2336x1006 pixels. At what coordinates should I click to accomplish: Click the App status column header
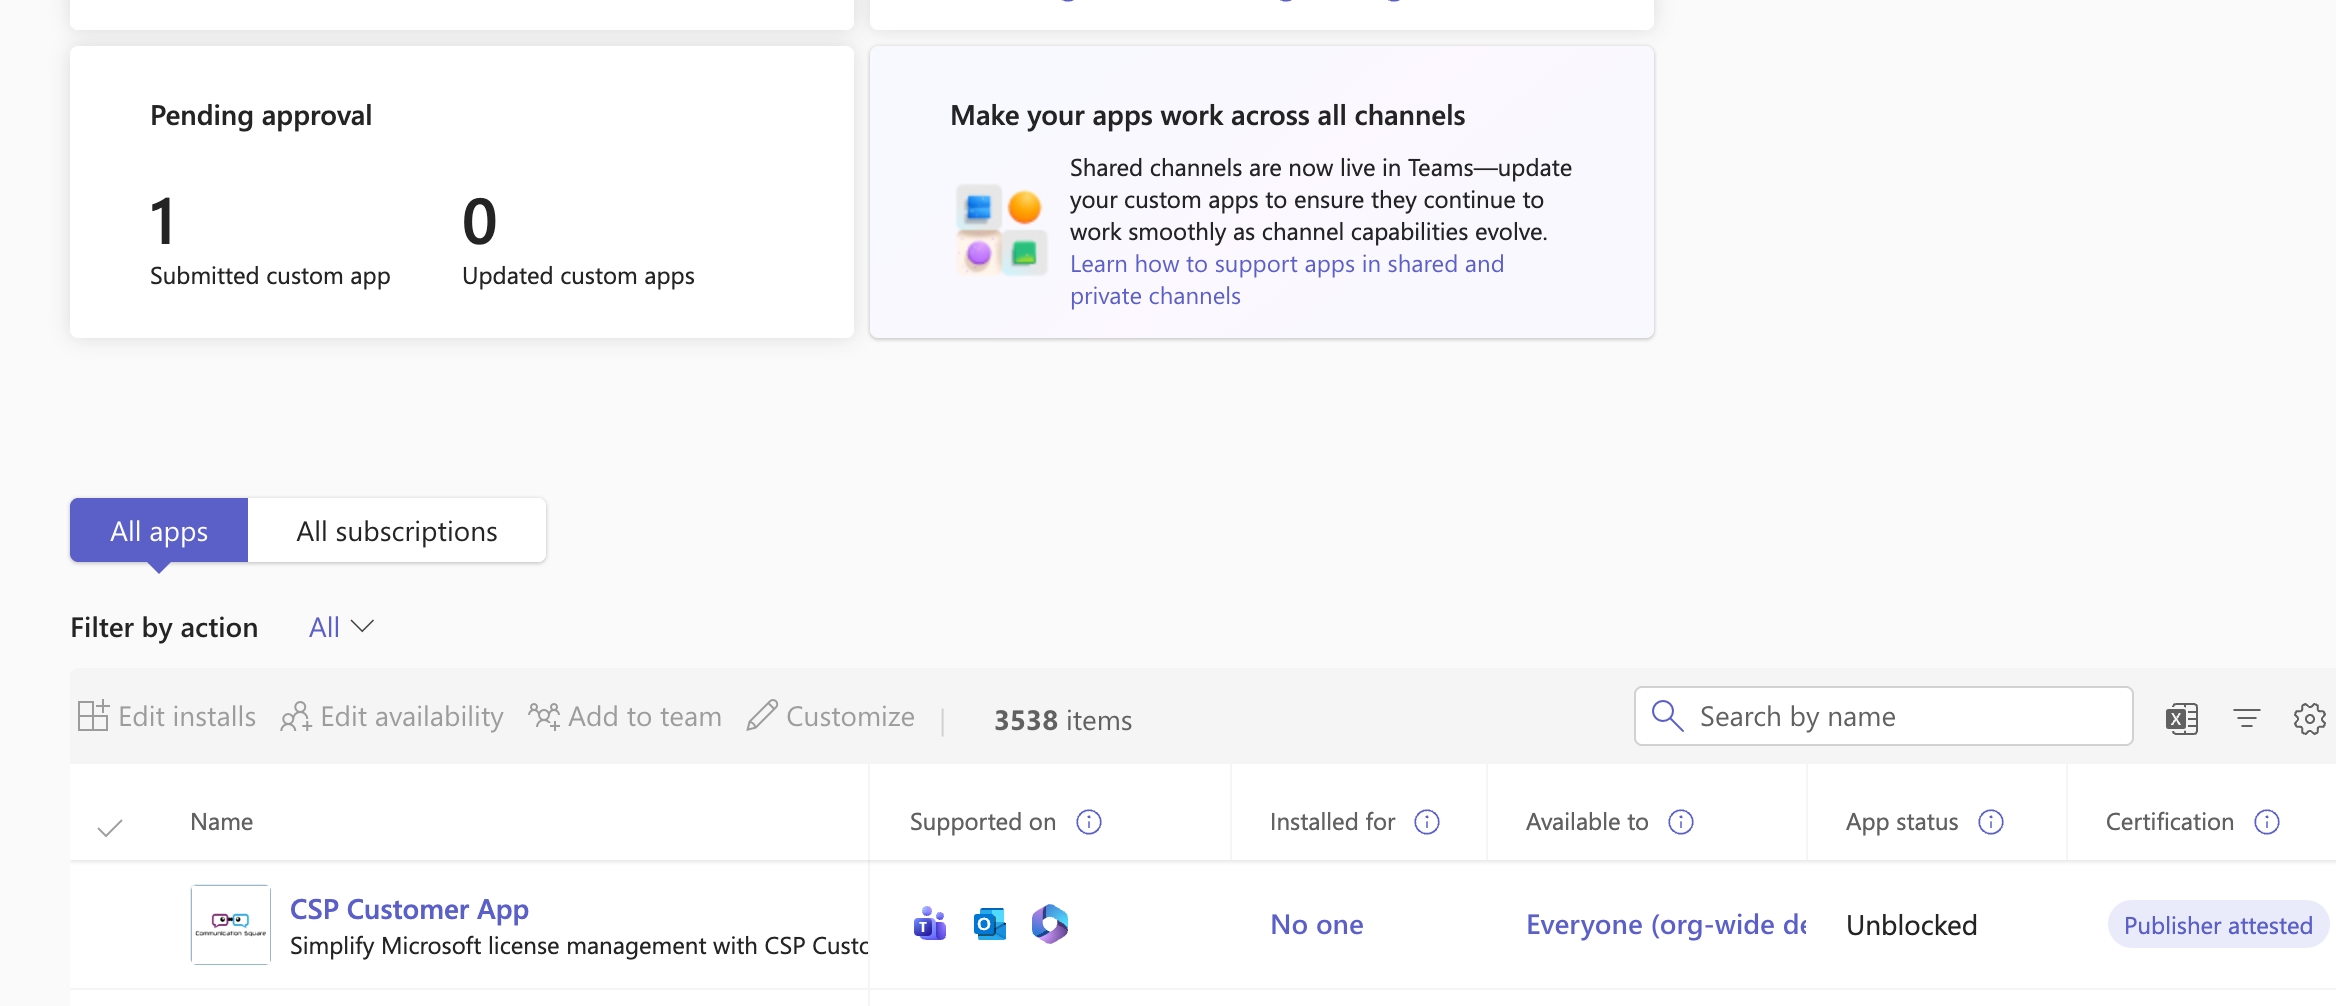coord(1902,822)
